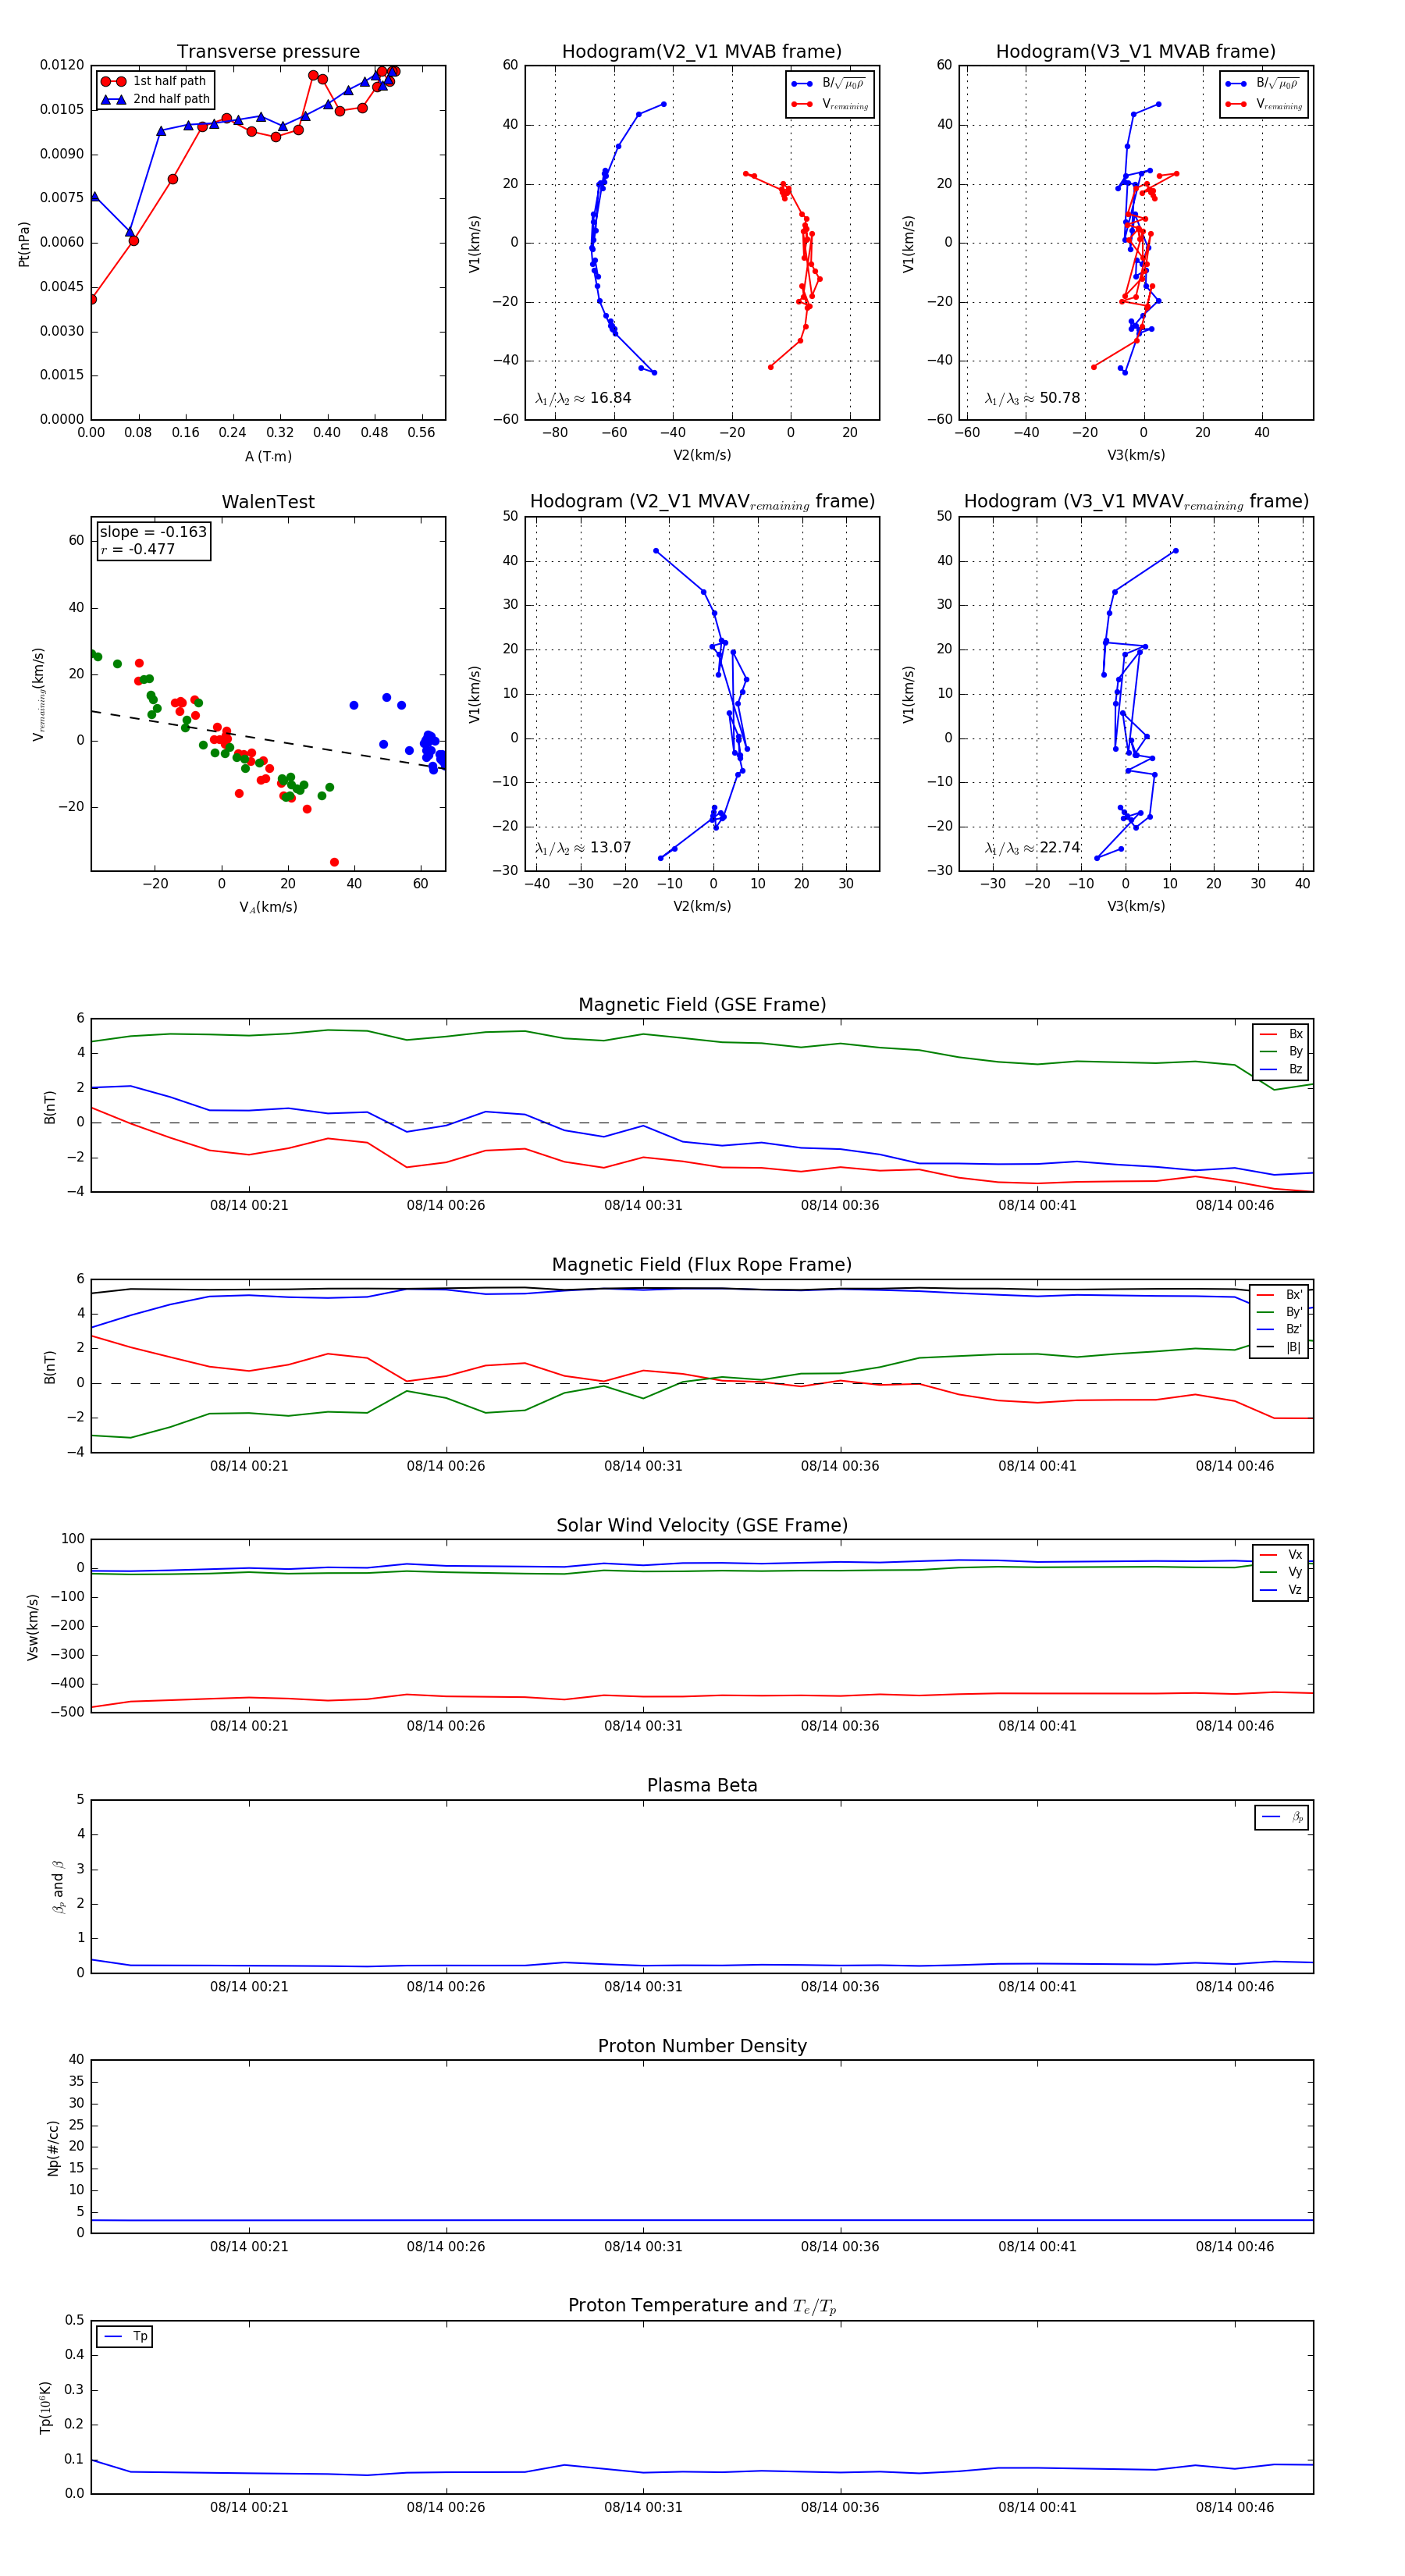This screenshot has width=1405, height=2576.
Task: Click "08/14 00:21" tick under GSE magnetic field plot
Action: (249, 1205)
